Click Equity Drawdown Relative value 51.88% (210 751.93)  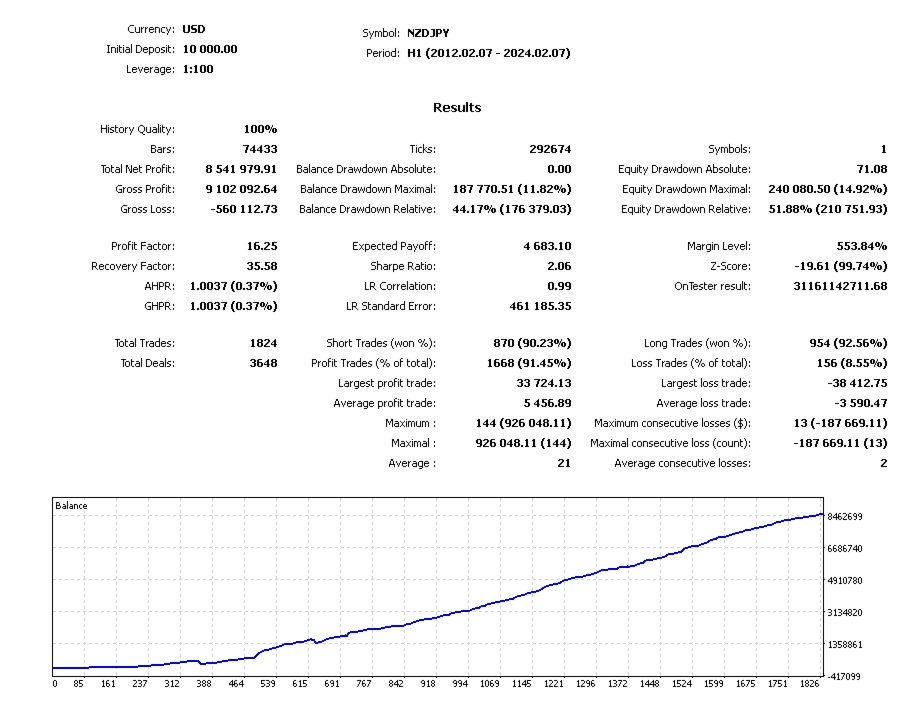(828, 209)
